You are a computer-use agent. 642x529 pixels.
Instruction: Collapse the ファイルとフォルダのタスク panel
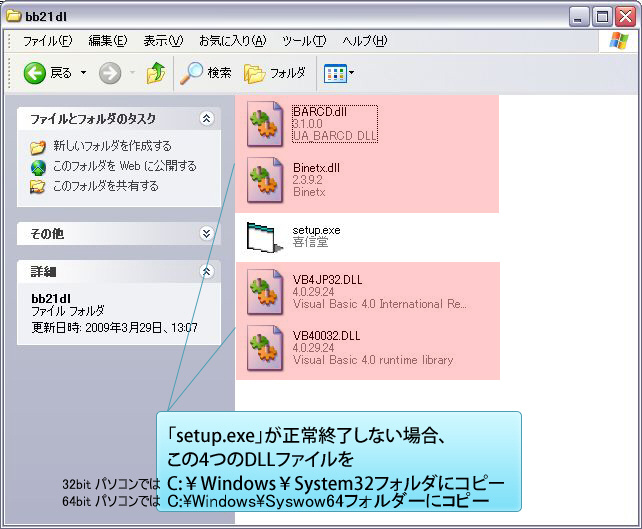click(206, 119)
